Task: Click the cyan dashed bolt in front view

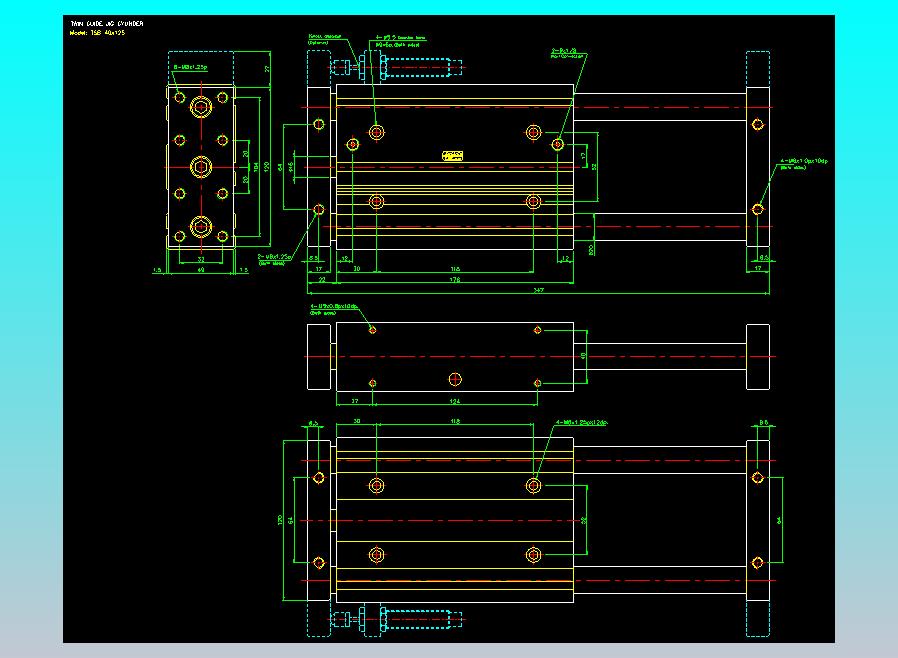Action: [420, 68]
